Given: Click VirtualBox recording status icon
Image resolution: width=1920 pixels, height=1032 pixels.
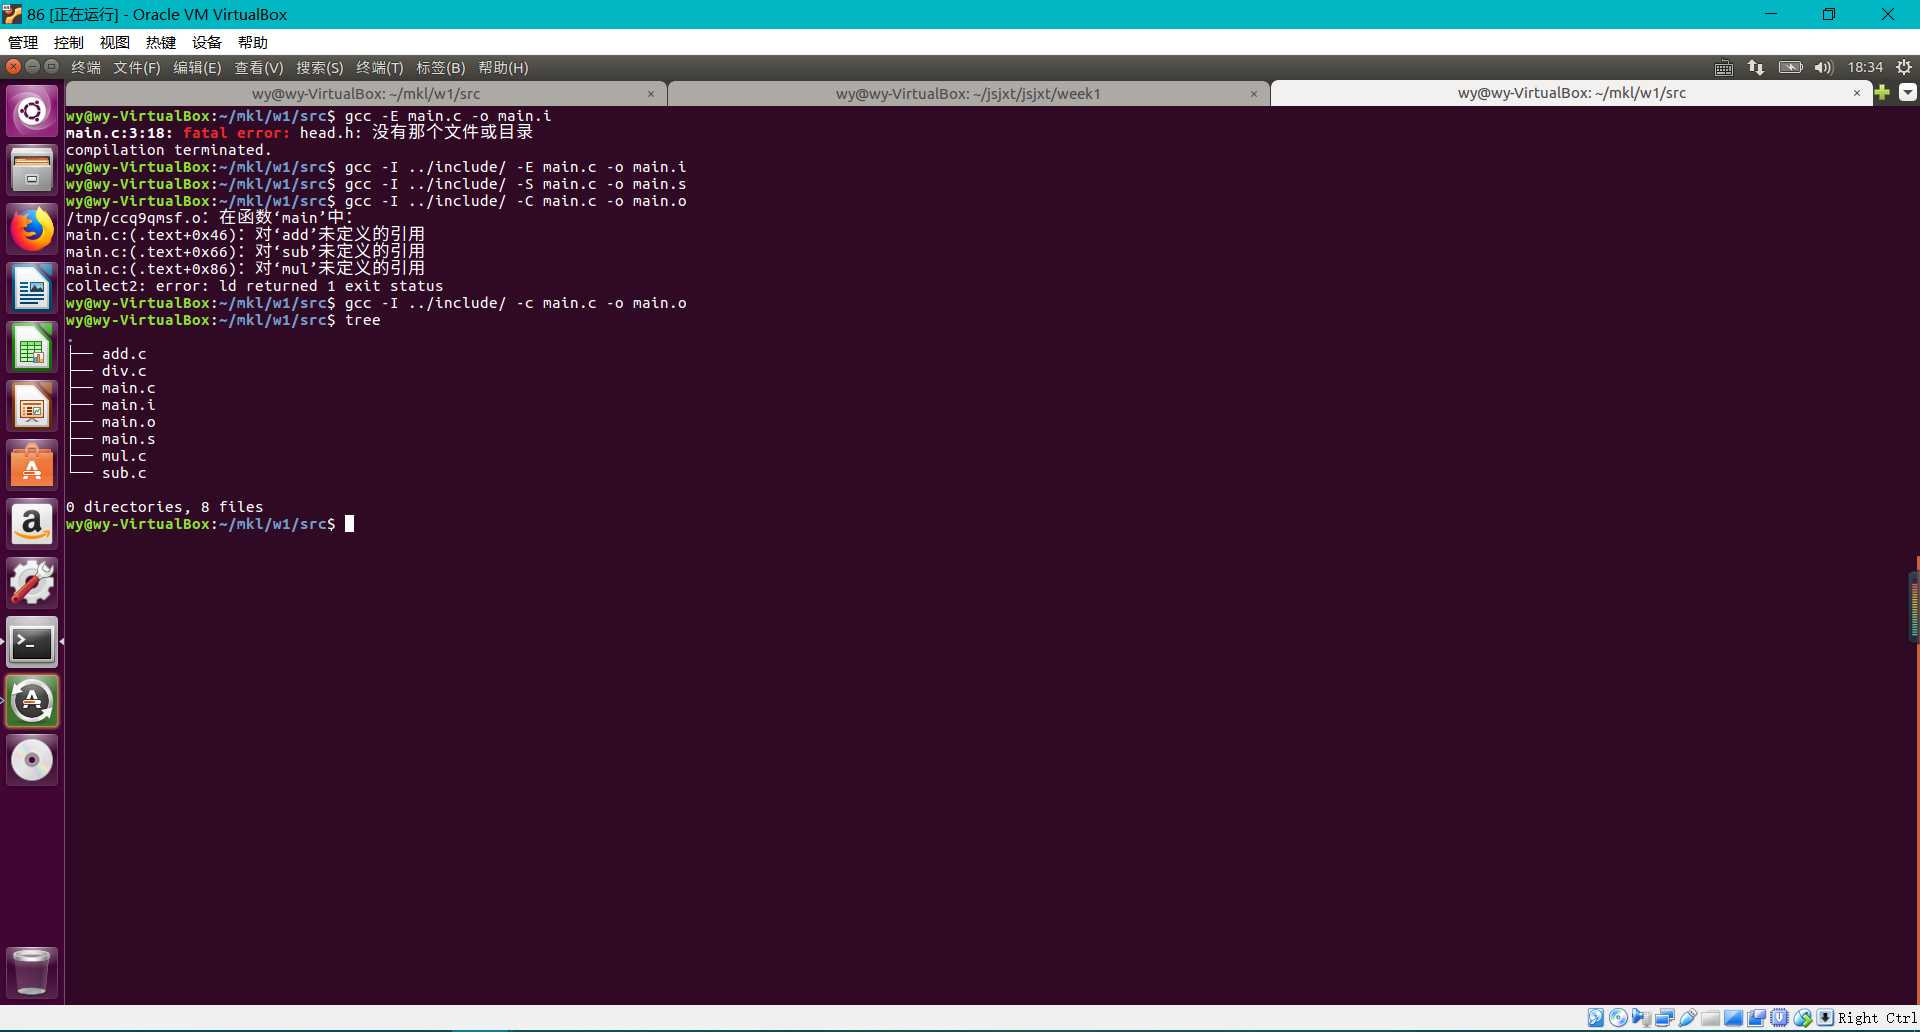Looking at the screenshot, I should (1756, 1018).
